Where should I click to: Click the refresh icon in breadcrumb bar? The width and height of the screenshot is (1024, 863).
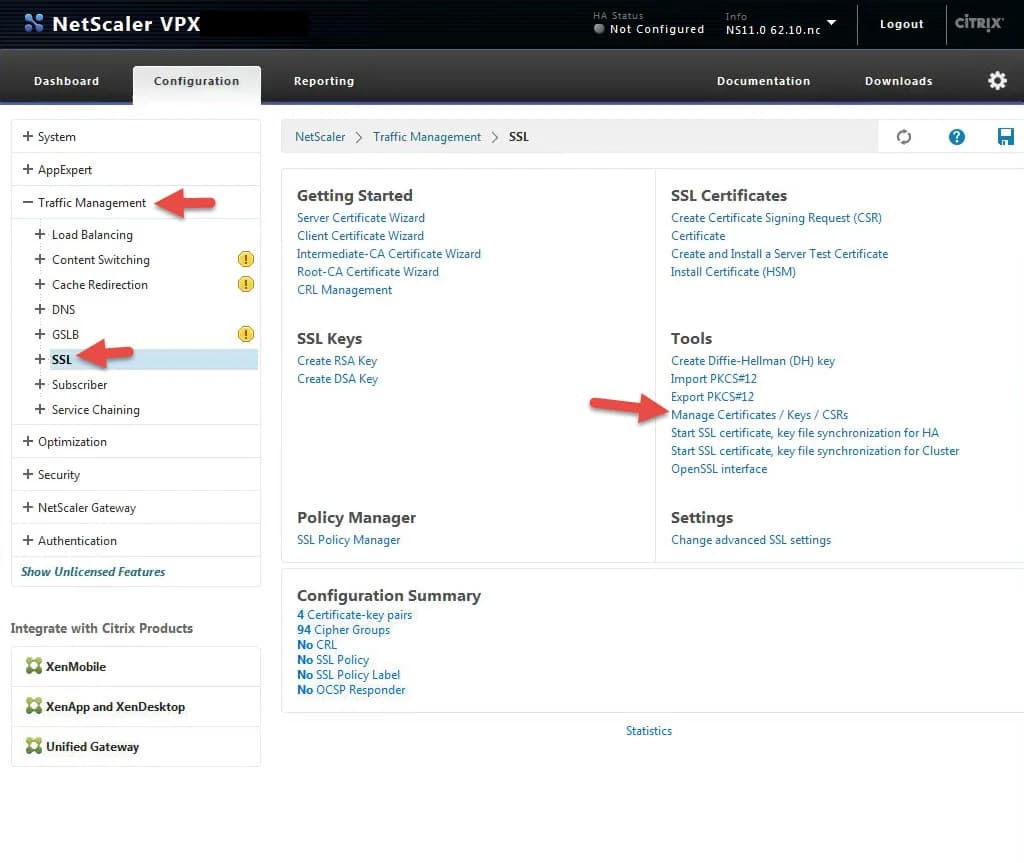pos(903,137)
